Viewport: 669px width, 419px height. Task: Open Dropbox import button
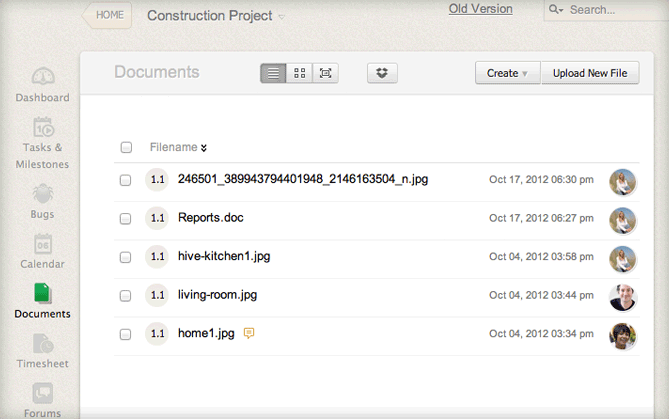click(x=383, y=73)
